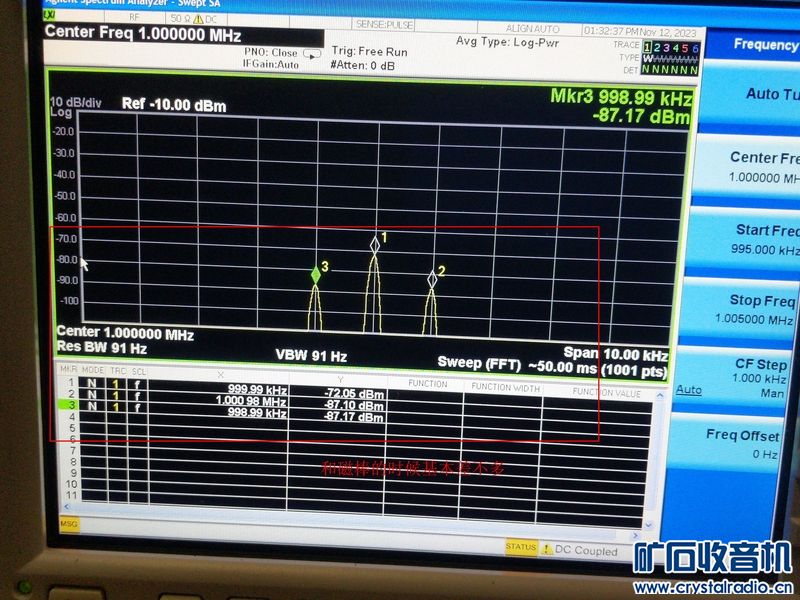Click Center 1.000000 MHz below the graph
Image resolution: width=800 pixels, height=600 pixels.
tap(125, 333)
